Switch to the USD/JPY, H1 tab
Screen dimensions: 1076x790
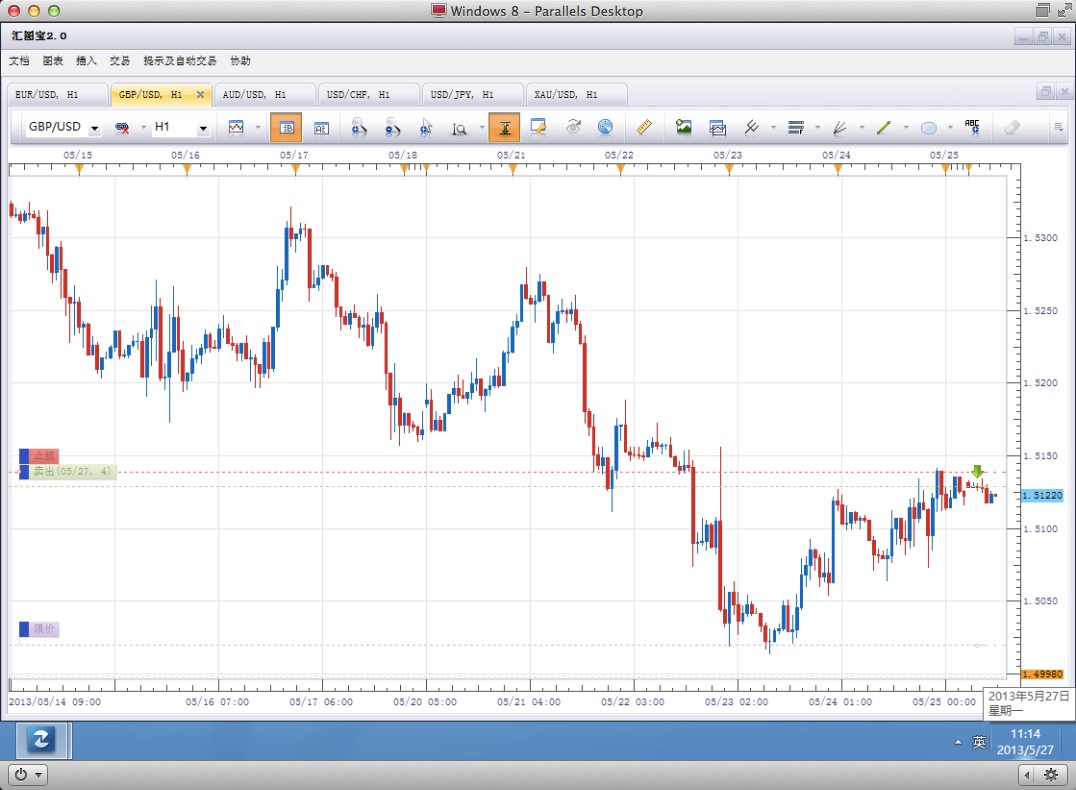pos(473,95)
